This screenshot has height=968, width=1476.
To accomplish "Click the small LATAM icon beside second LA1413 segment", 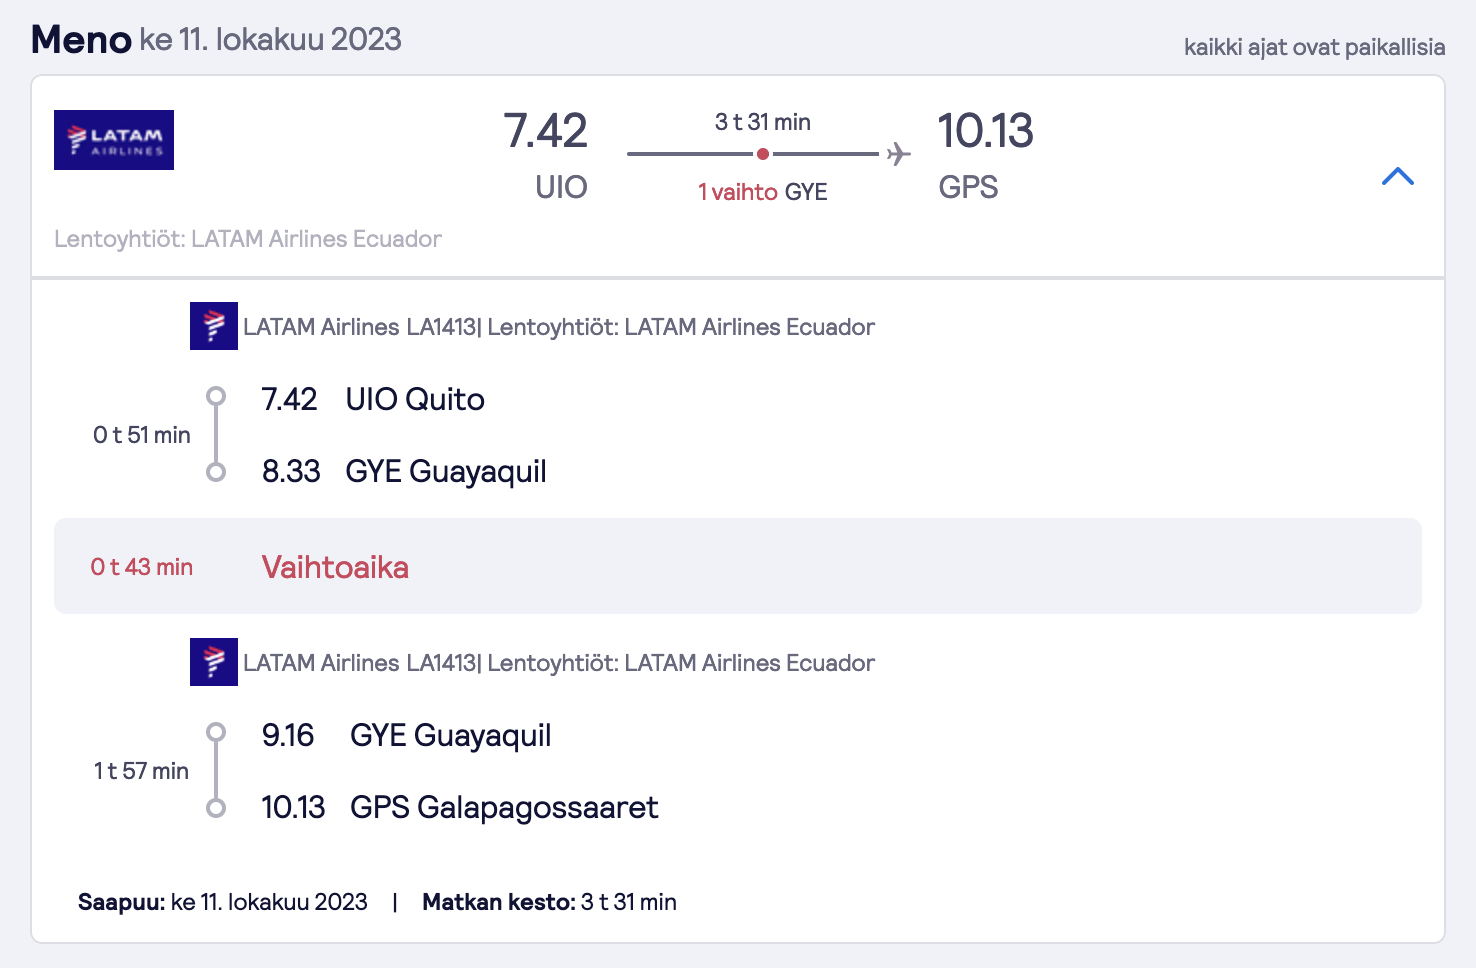I will (x=214, y=662).
